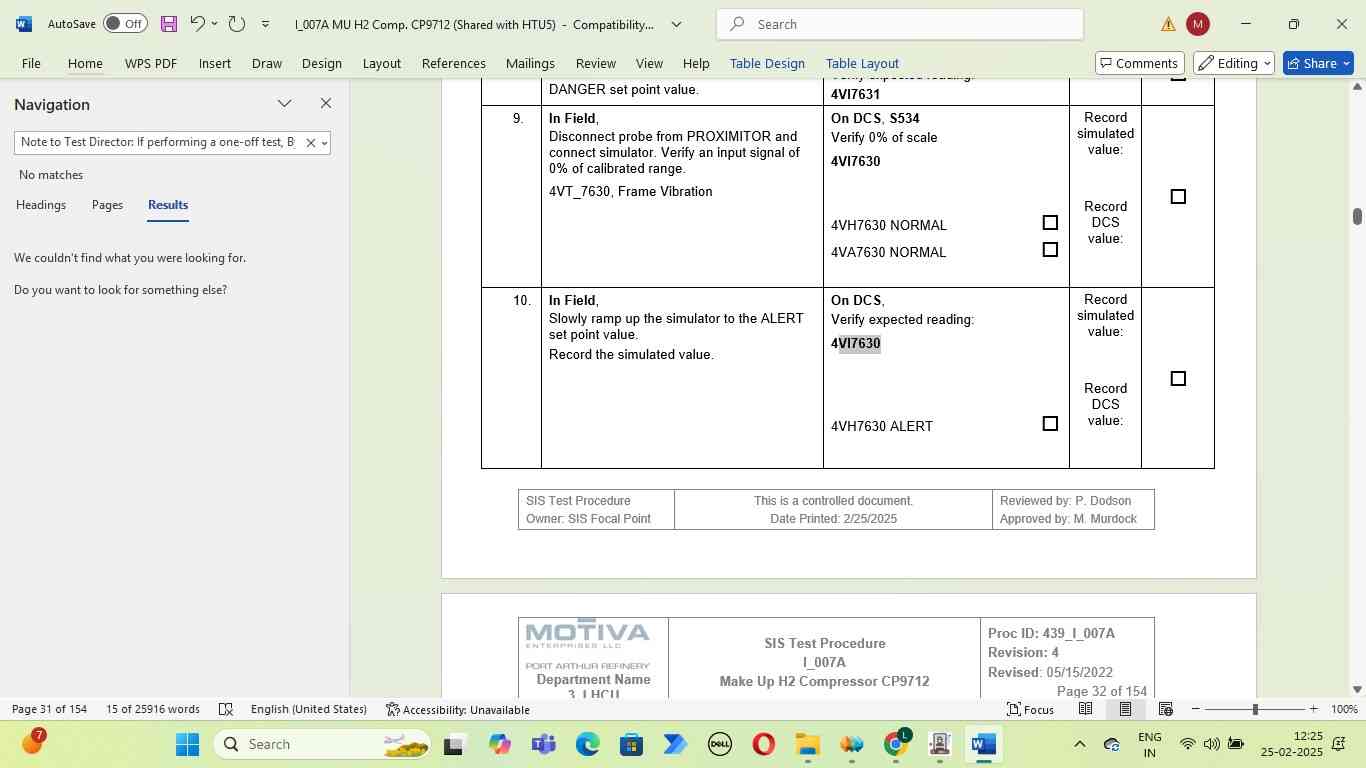Check the 4VH7630 NORMAL checkbox
This screenshot has height=768, width=1366.
[x=1050, y=223]
